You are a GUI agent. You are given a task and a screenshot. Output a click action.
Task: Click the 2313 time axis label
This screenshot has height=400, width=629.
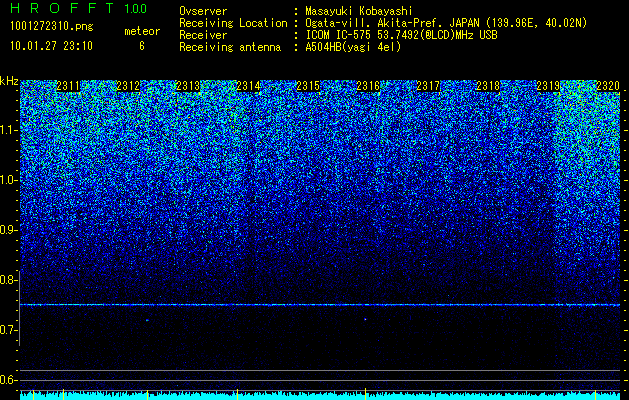(x=188, y=86)
